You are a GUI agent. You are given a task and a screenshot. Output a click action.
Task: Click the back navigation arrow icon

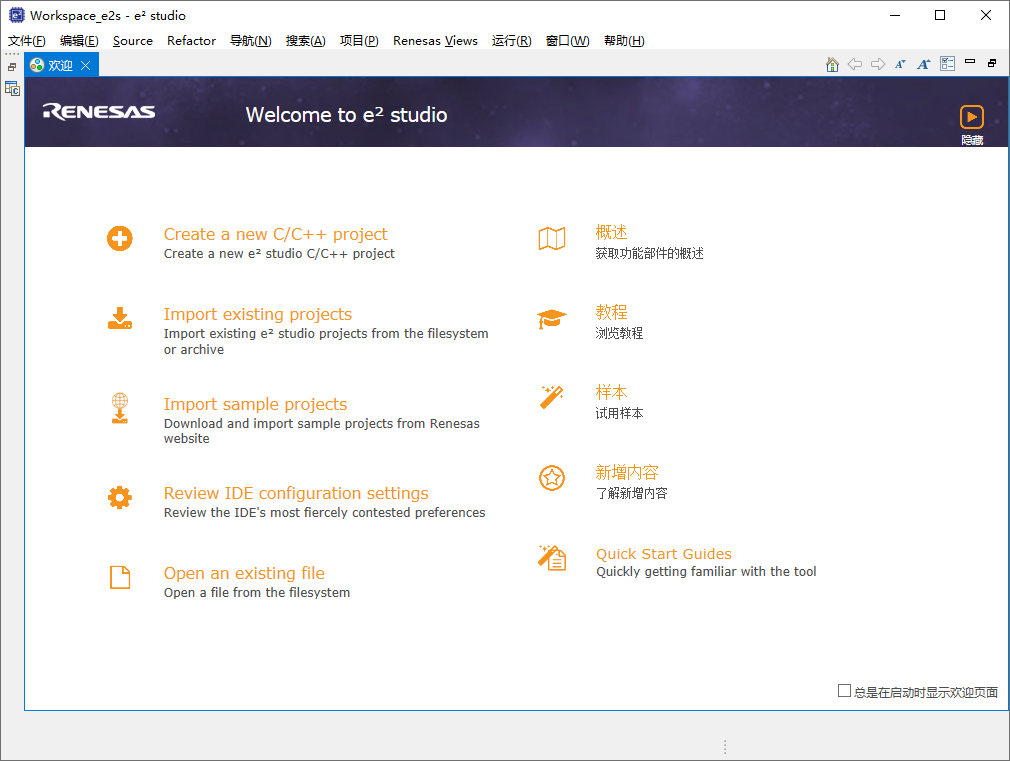pos(855,64)
